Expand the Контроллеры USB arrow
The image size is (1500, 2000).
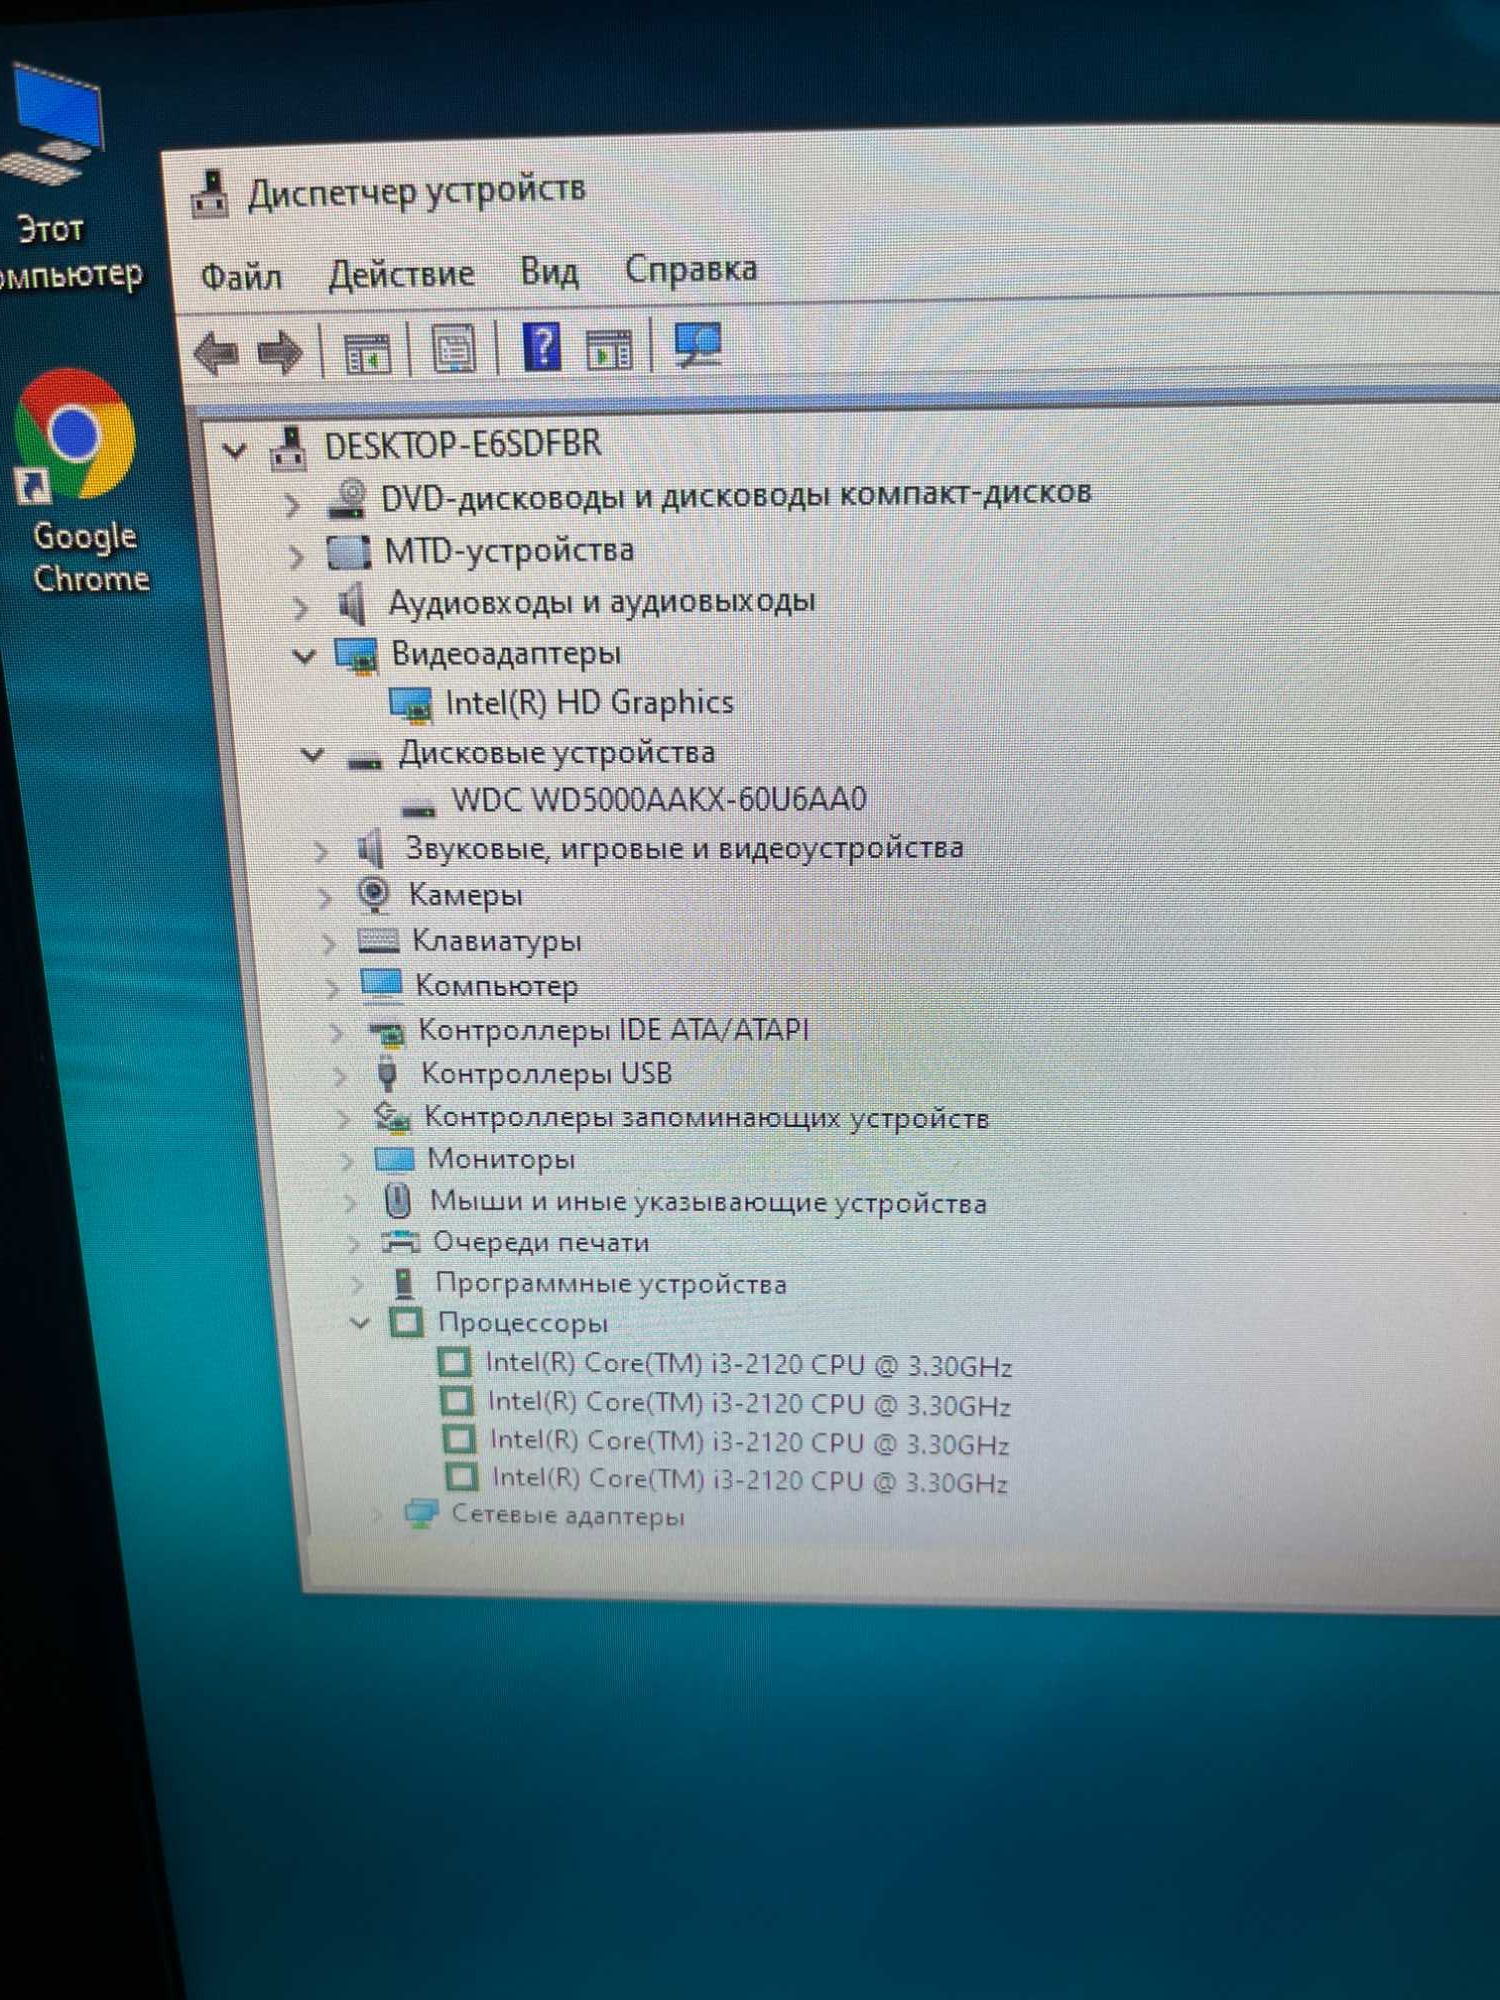click(x=339, y=1076)
